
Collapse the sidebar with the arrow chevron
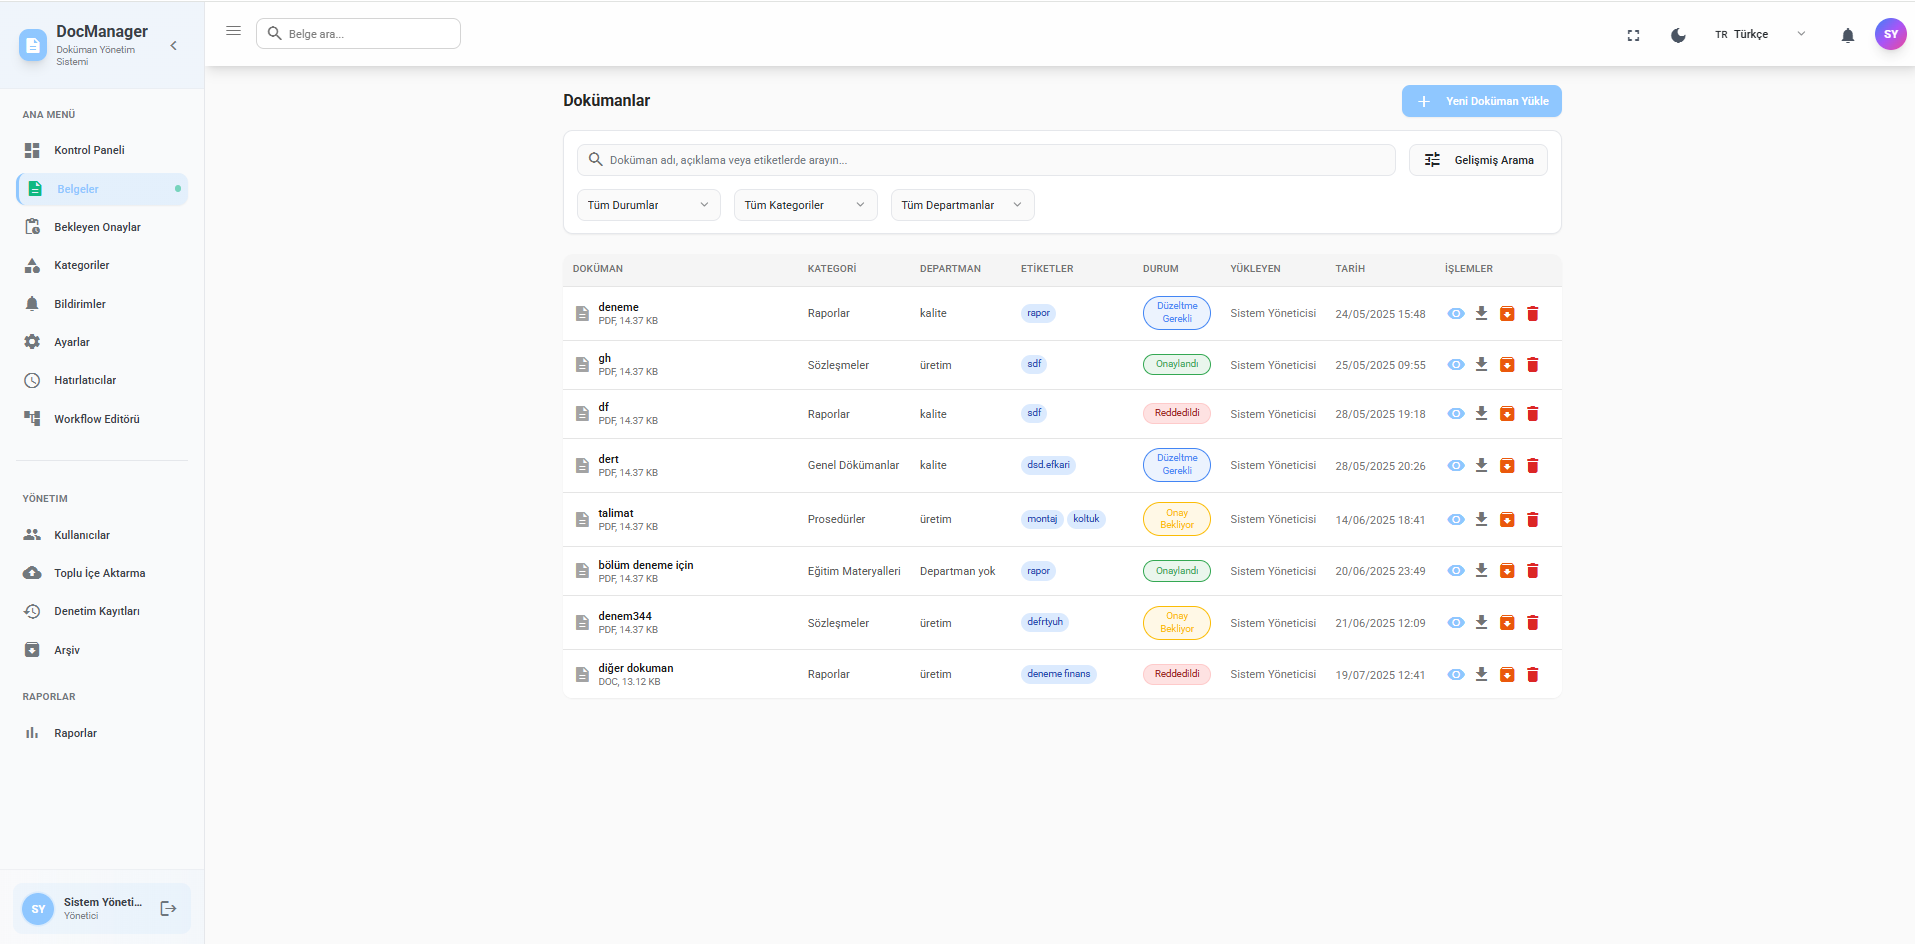point(173,45)
